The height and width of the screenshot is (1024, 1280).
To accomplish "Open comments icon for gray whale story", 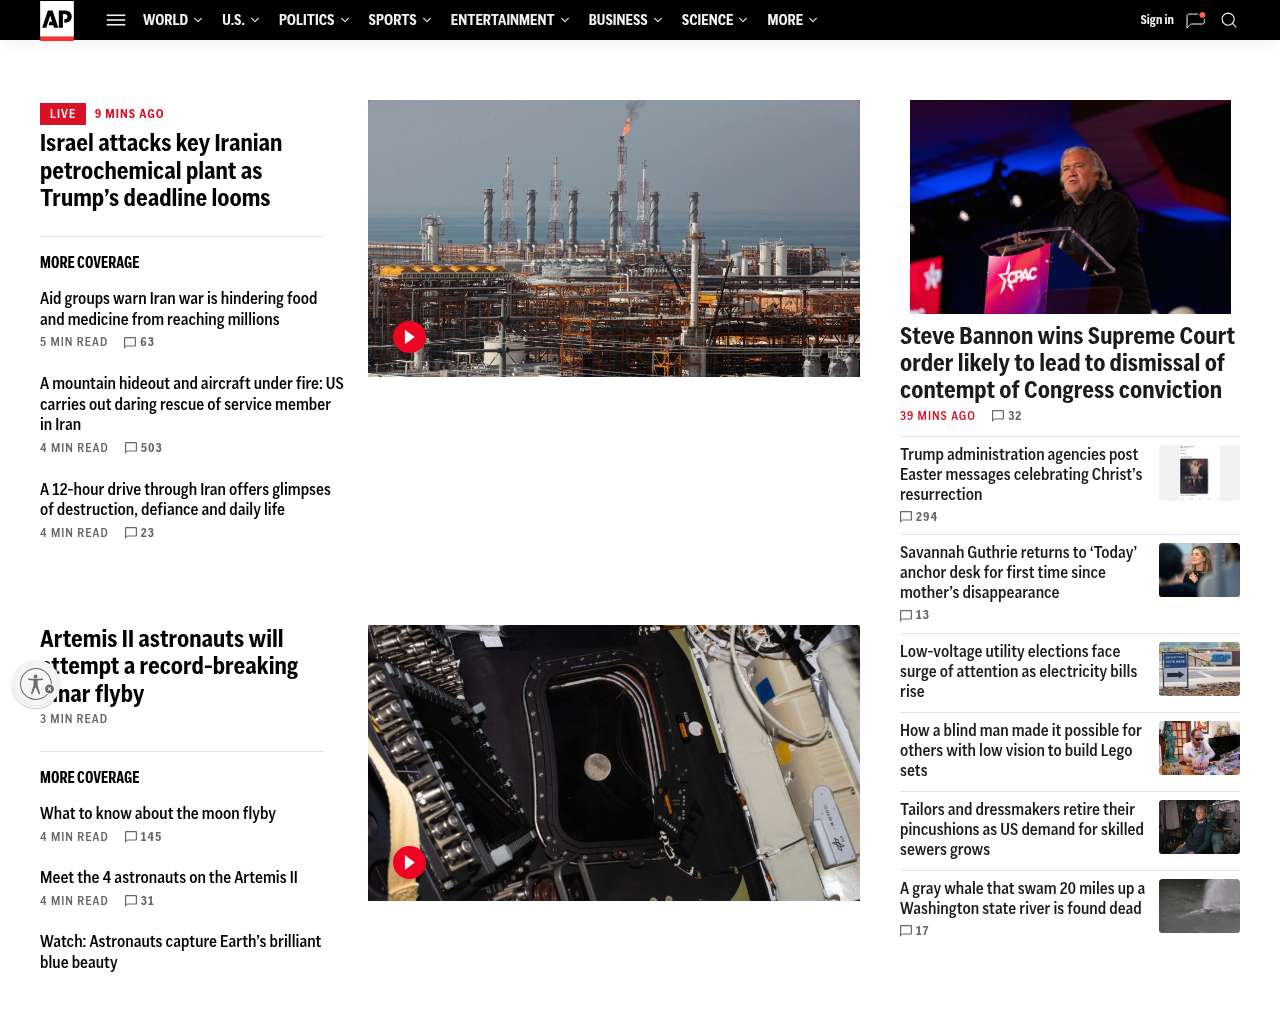I will [x=906, y=931].
